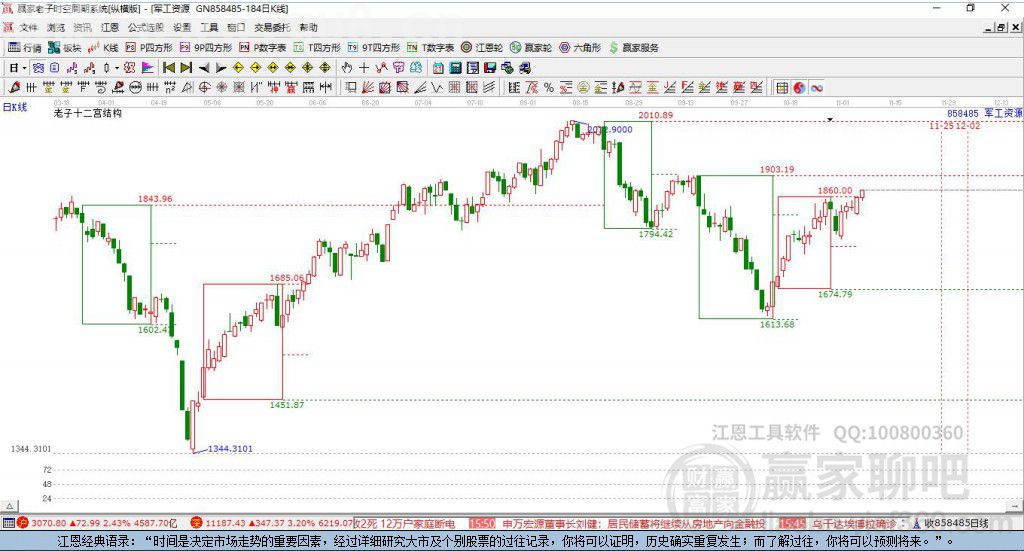
Task: Open the 窗口 menu
Action: 236,27
